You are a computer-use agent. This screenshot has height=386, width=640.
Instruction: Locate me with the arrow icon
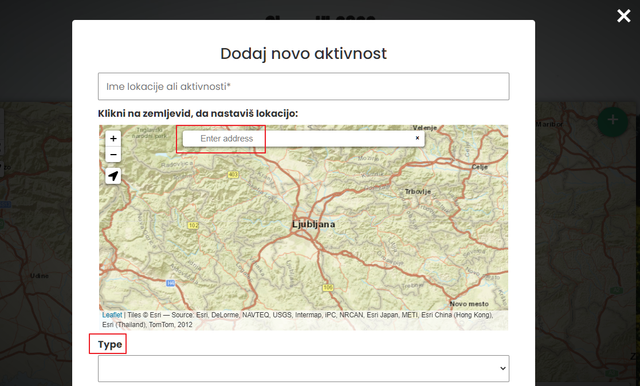[113, 176]
